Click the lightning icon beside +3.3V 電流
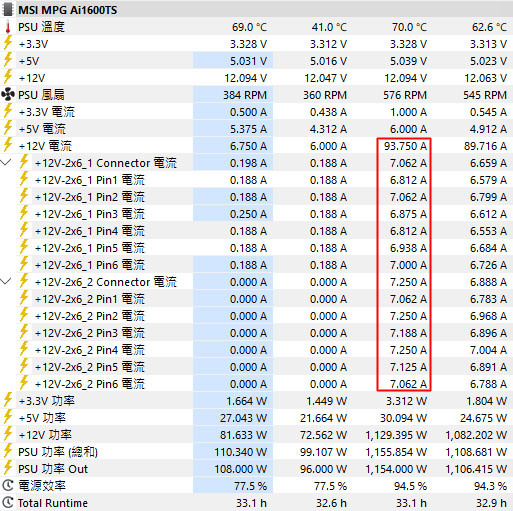The width and height of the screenshot is (513, 511). pos(8,111)
